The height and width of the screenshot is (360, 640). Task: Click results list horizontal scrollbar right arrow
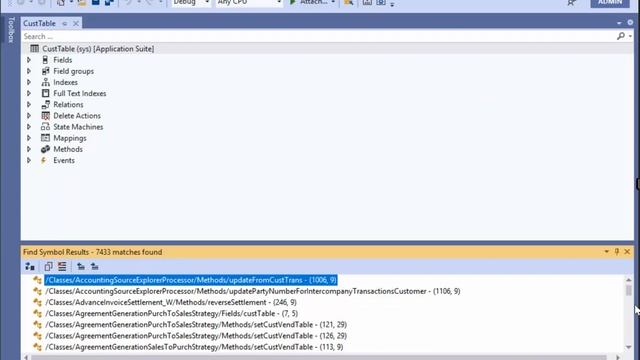click(618, 357)
